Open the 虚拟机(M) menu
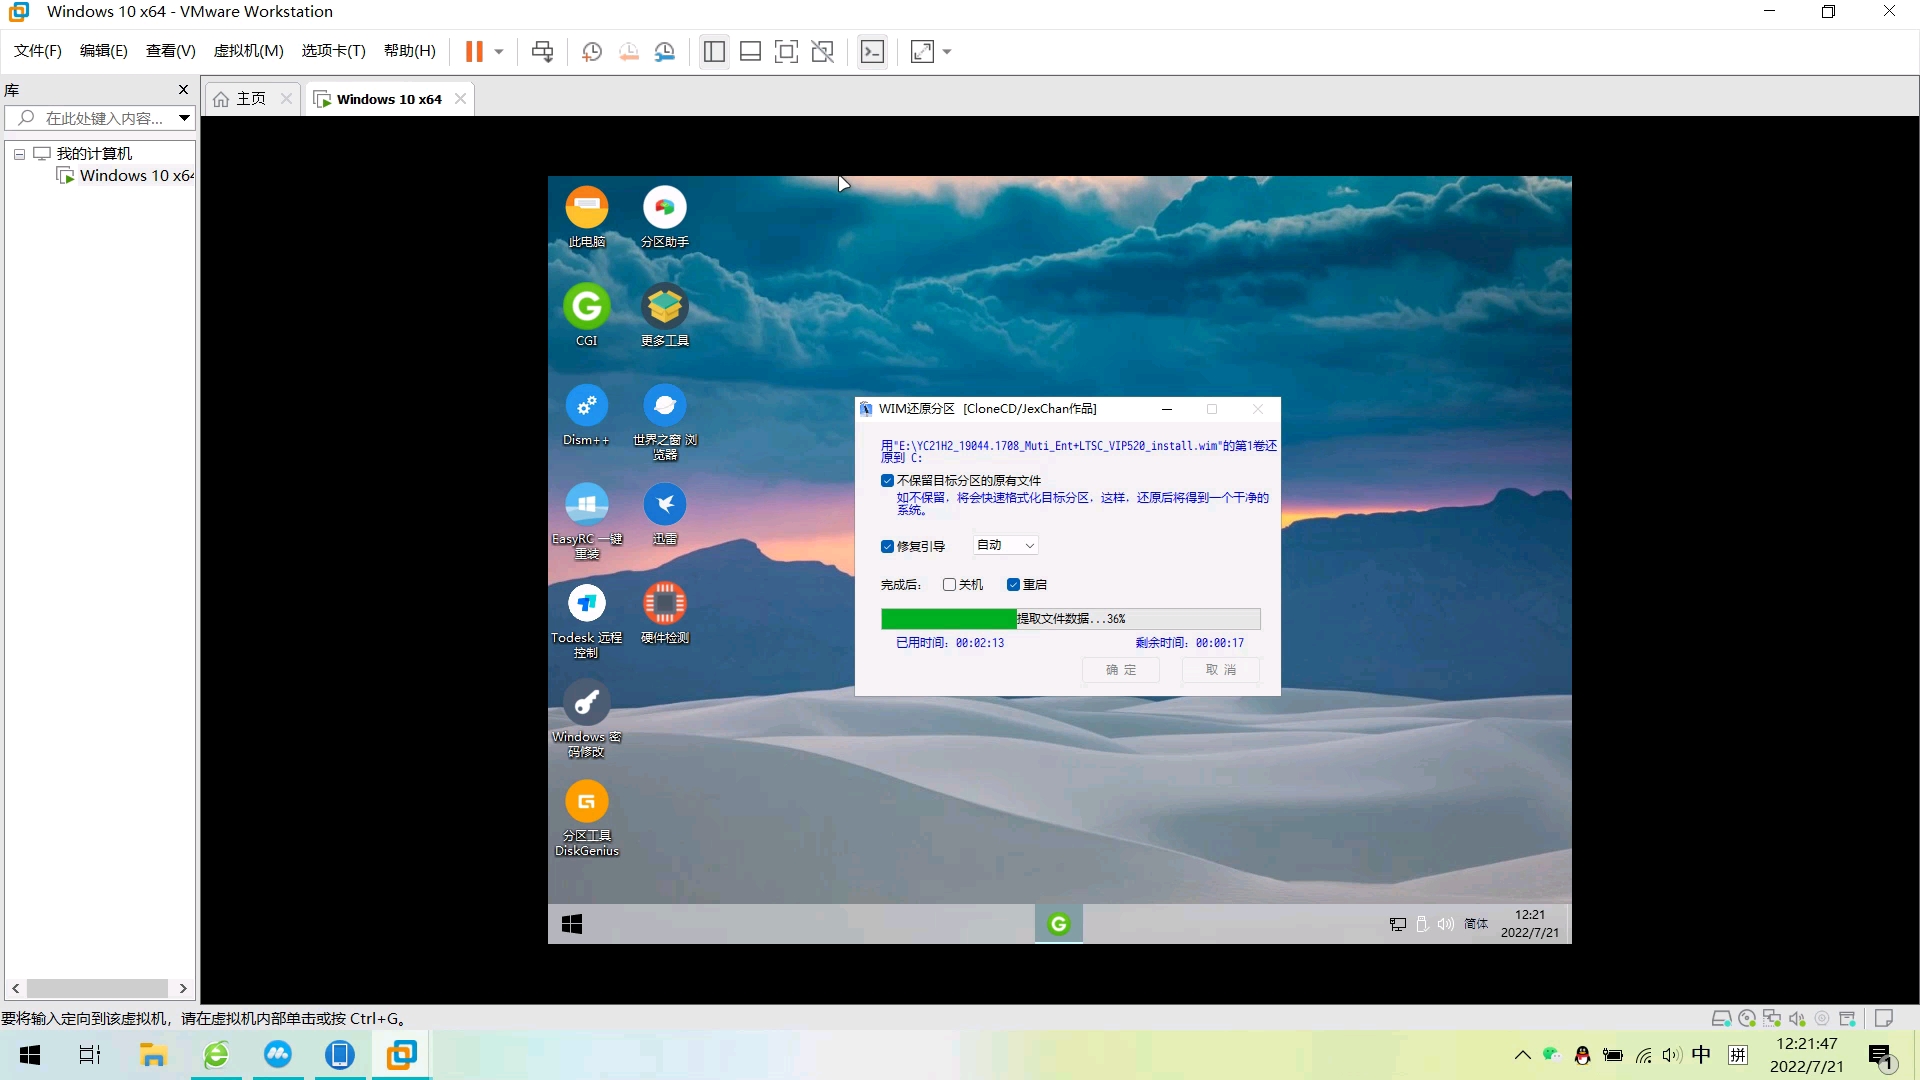Screen dimensions: 1920x1080 click(x=249, y=51)
